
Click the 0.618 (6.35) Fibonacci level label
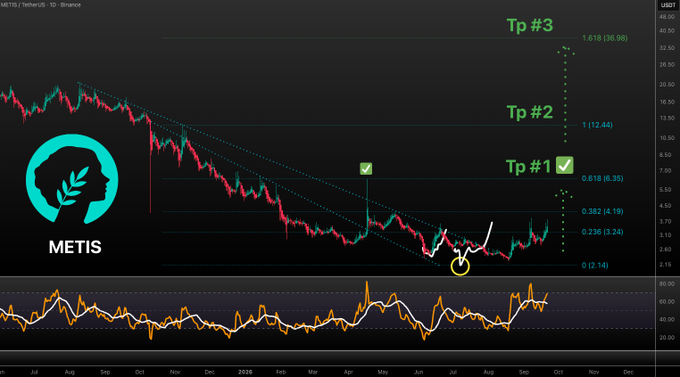point(602,178)
